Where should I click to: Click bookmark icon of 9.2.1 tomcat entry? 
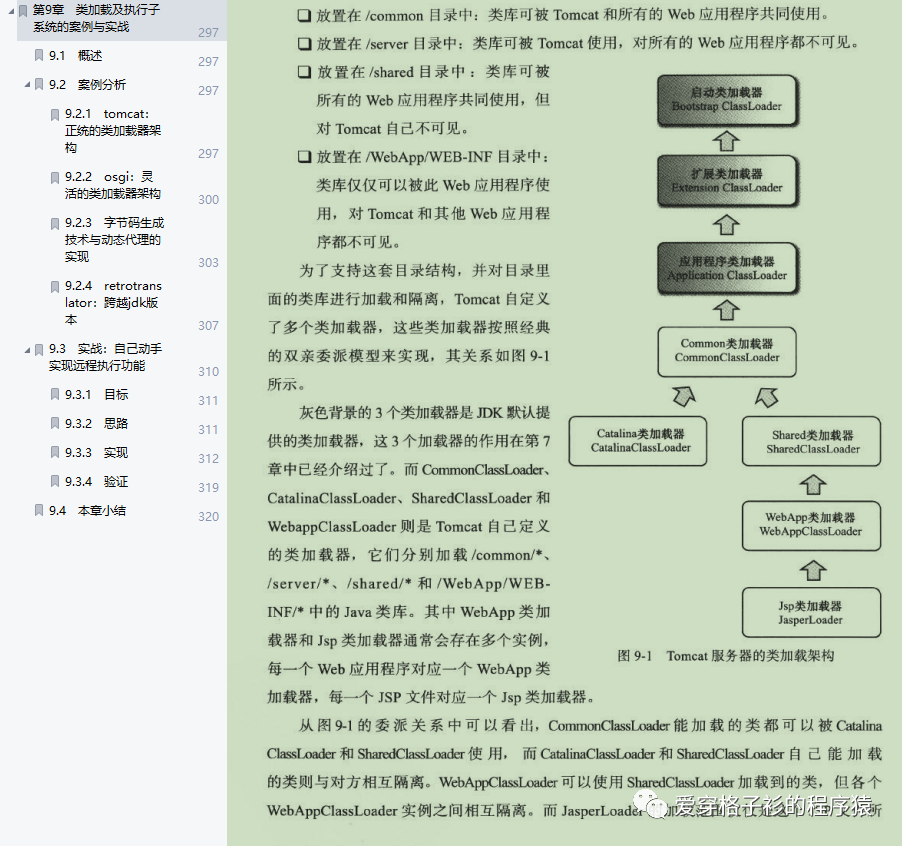point(55,114)
